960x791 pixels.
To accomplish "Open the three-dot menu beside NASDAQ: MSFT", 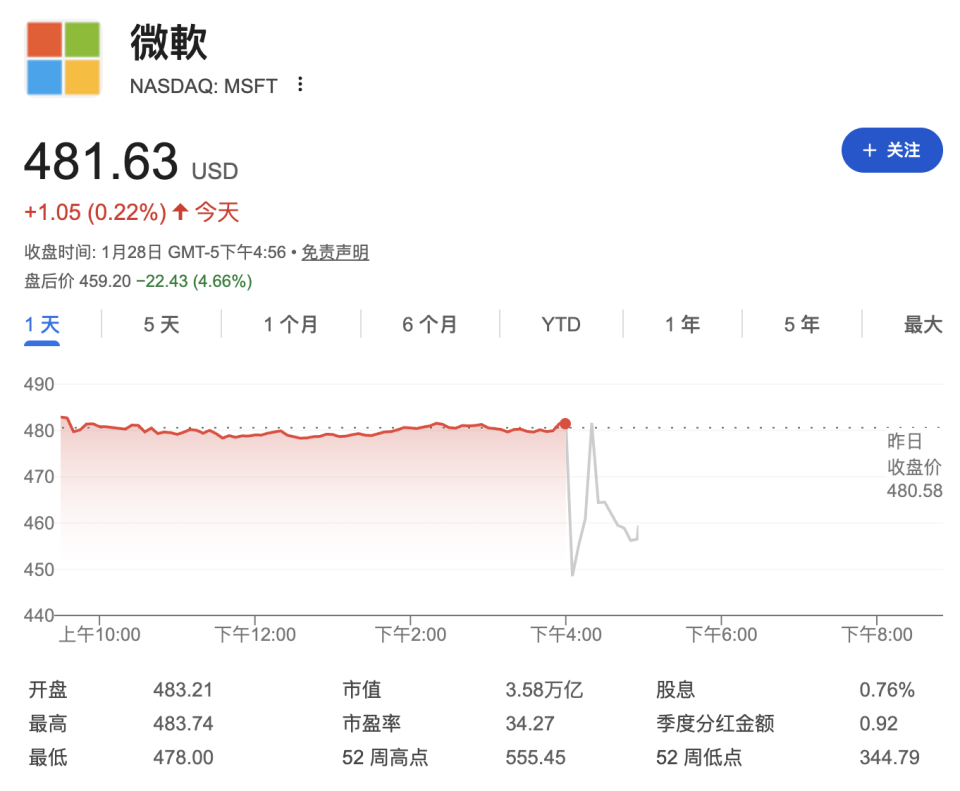I will pyautogui.click(x=298, y=86).
